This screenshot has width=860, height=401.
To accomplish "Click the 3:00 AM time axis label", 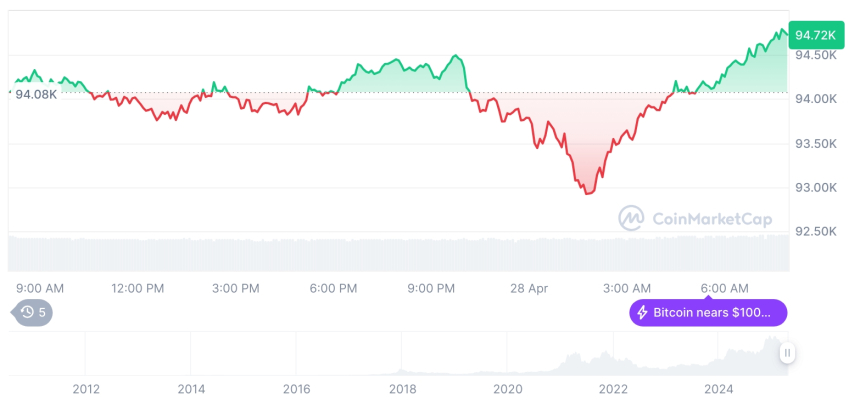I will point(628,288).
